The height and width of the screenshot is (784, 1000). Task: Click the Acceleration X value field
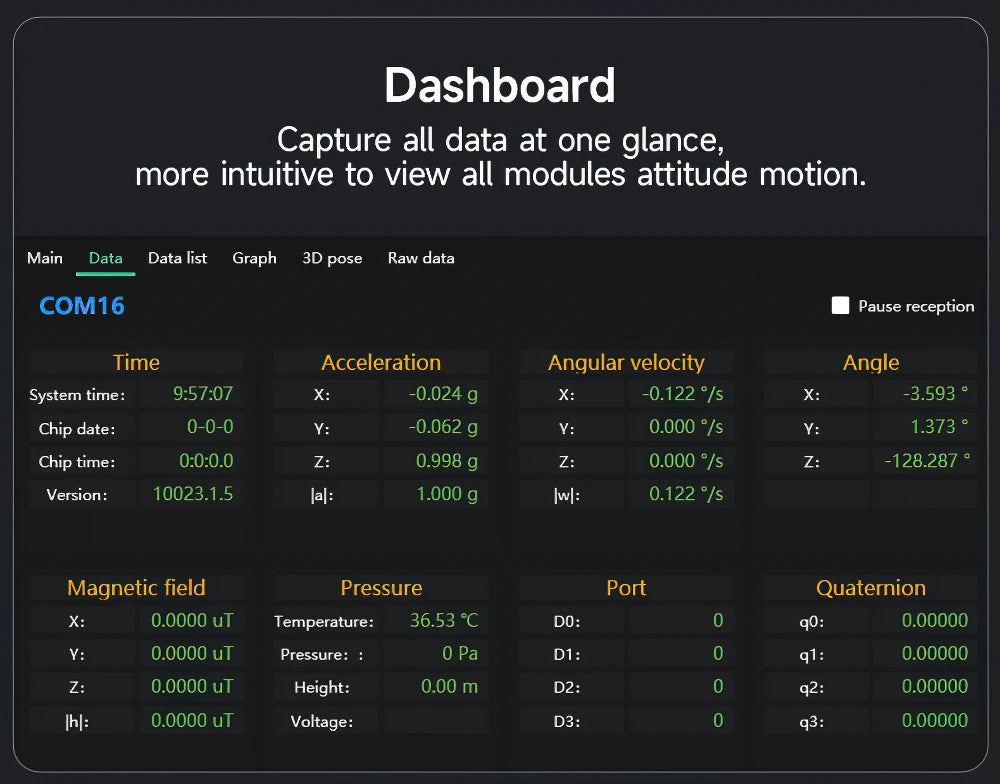(436, 394)
